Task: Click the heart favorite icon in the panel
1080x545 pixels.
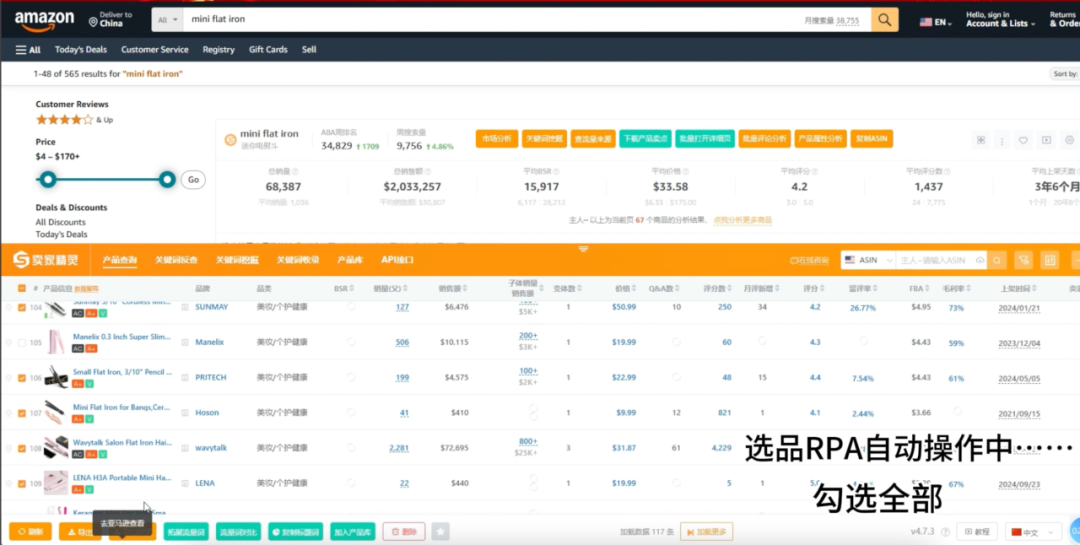Action: [x=1024, y=140]
